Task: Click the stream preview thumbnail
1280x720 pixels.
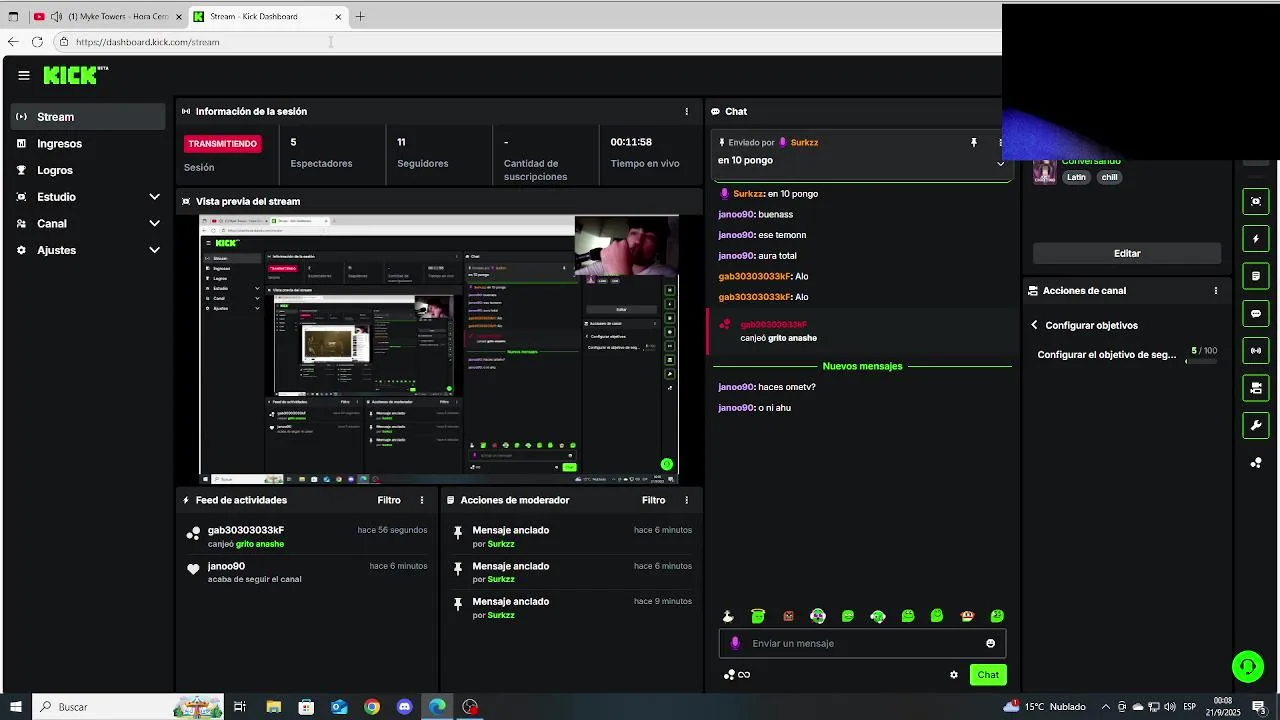Action: tap(439, 349)
